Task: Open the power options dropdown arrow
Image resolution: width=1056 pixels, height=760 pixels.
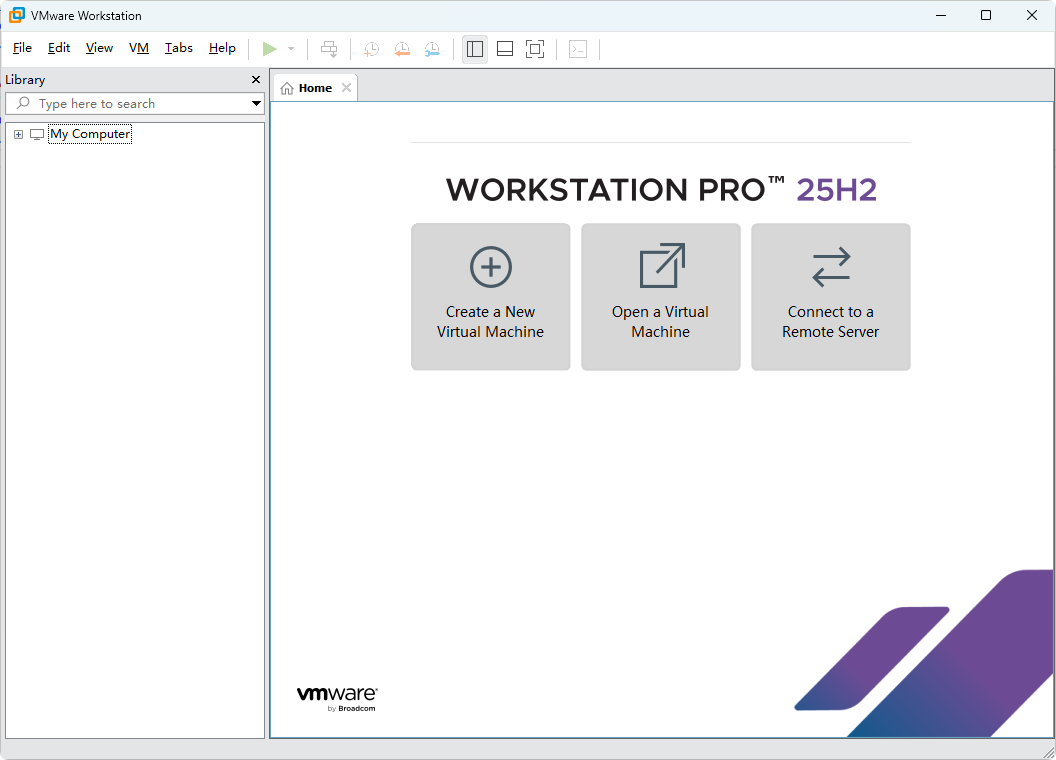Action: pyautogui.click(x=291, y=49)
